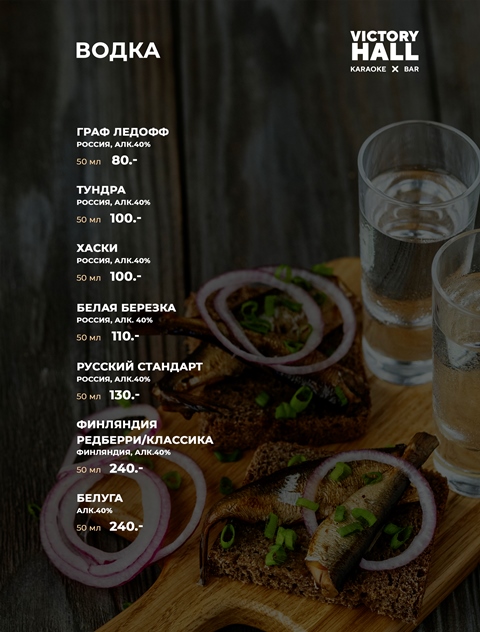Click the 50 мл label for Белуга
This screenshot has height=632, width=480.
[89, 528]
